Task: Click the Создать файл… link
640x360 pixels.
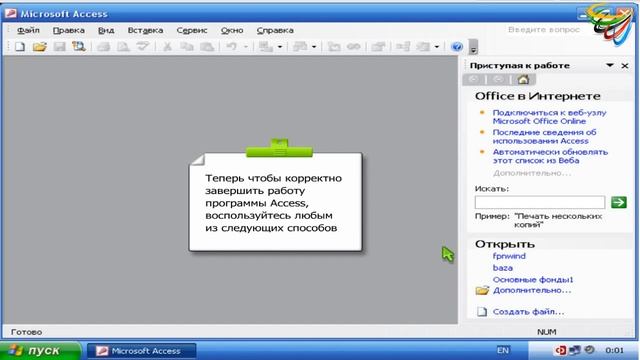Action: click(528, 312)
